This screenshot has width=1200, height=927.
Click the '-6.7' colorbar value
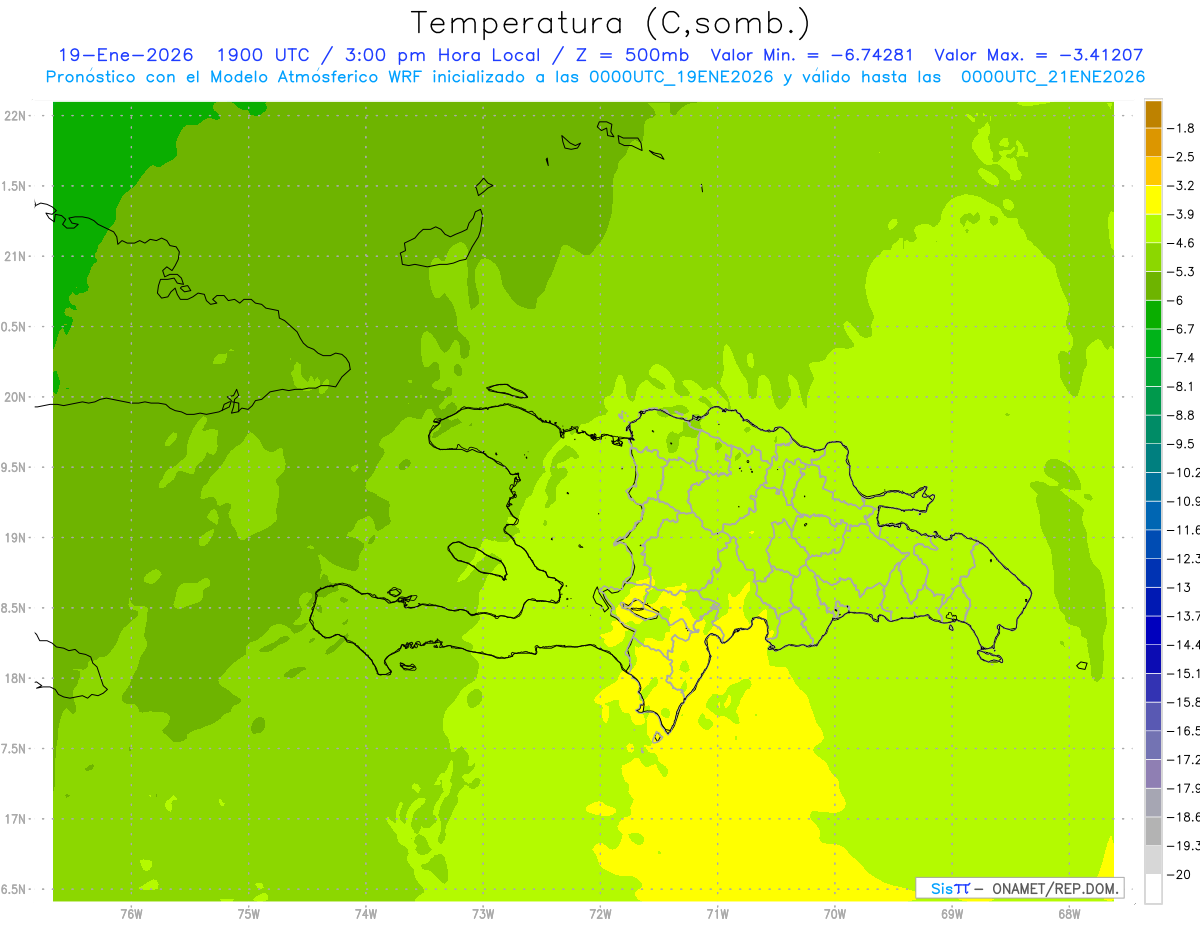click(1182, 329)
